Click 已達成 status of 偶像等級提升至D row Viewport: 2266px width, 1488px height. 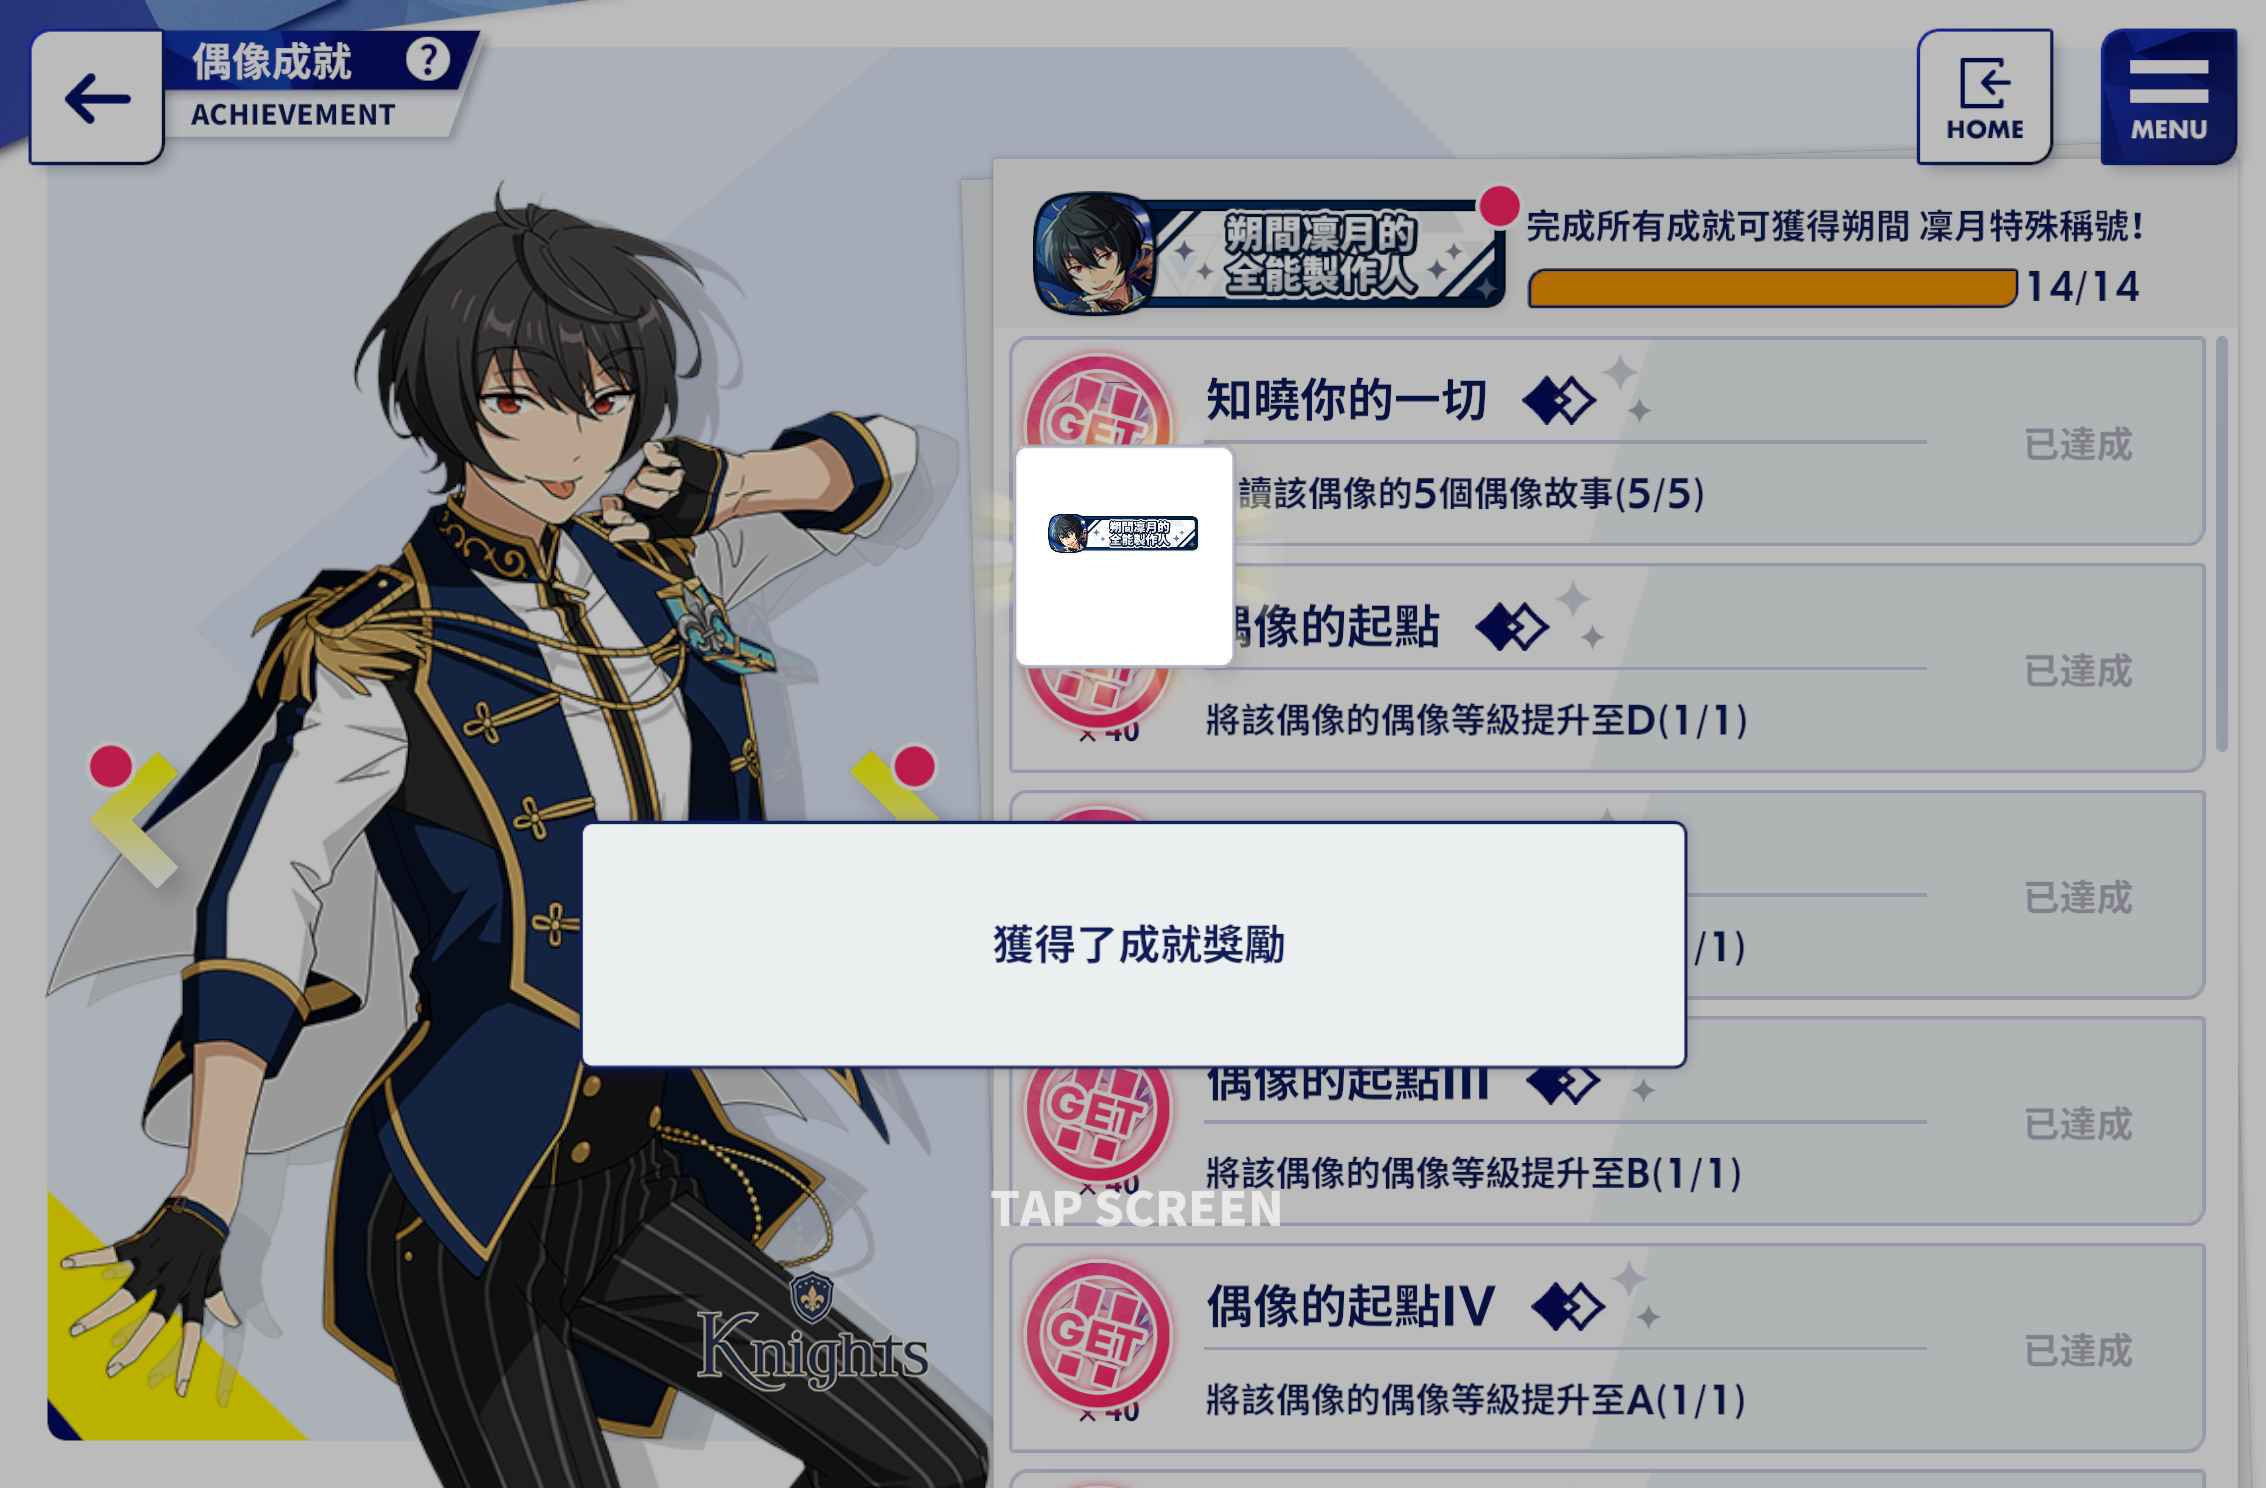[2078, 671]
